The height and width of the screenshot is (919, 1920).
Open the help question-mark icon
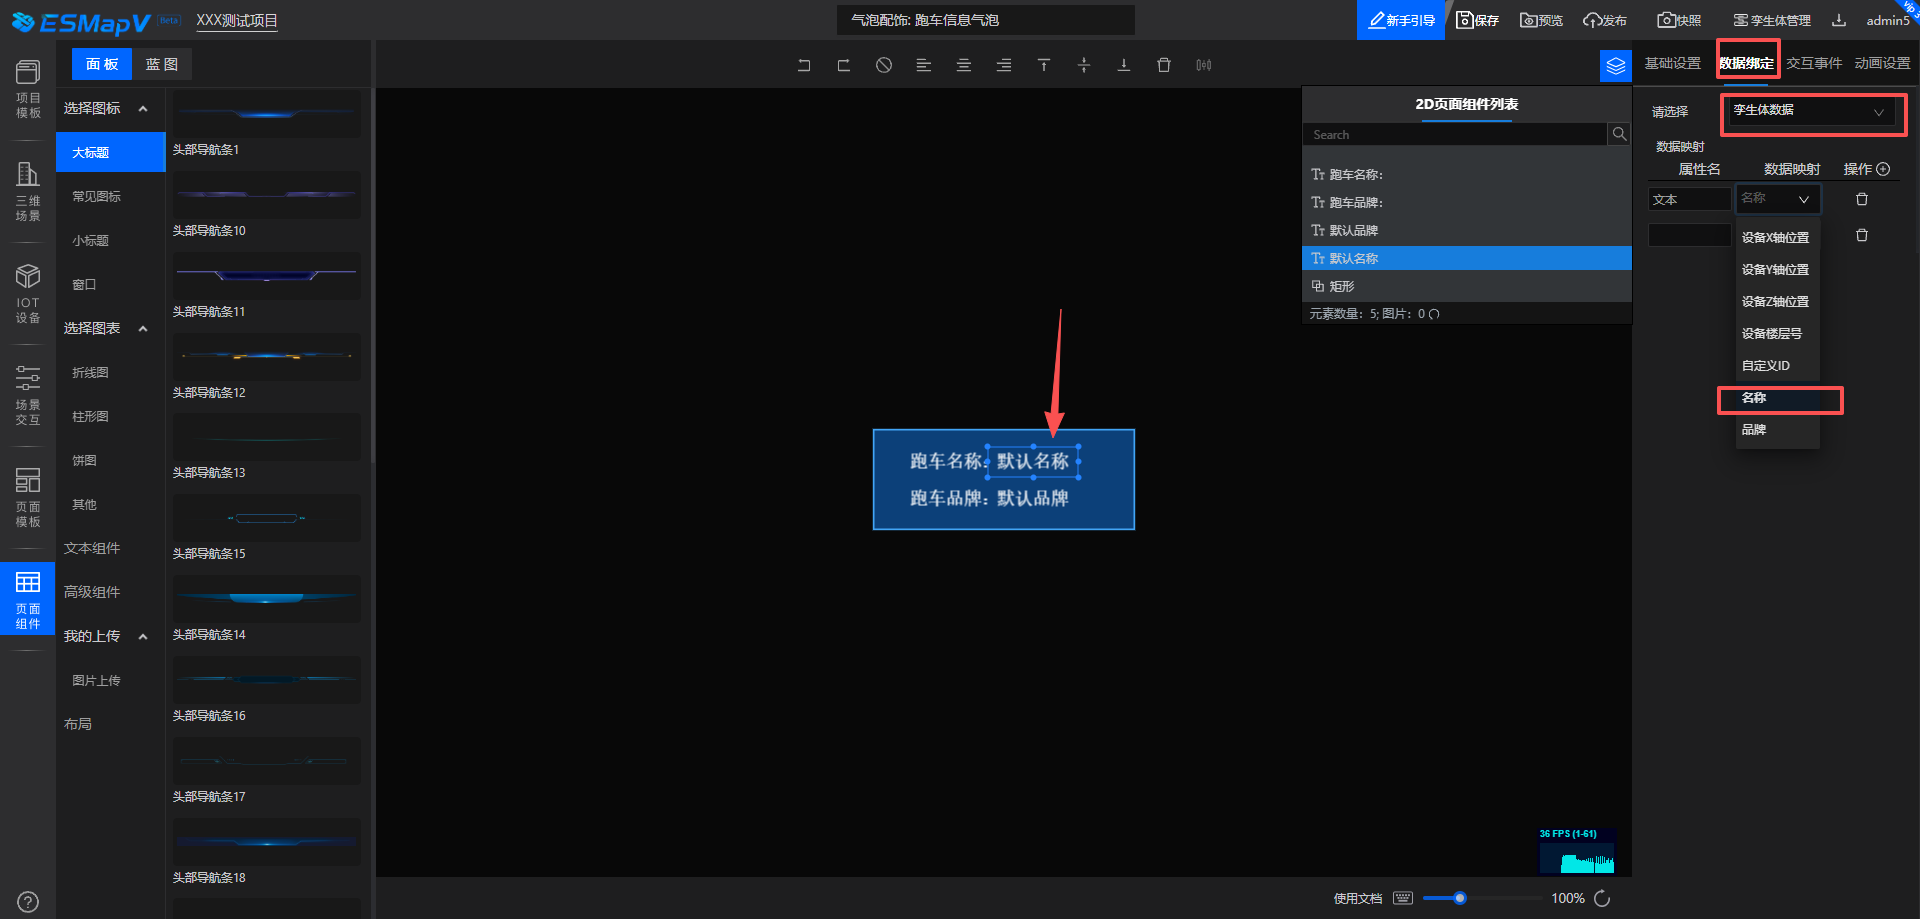pos(28,902)
